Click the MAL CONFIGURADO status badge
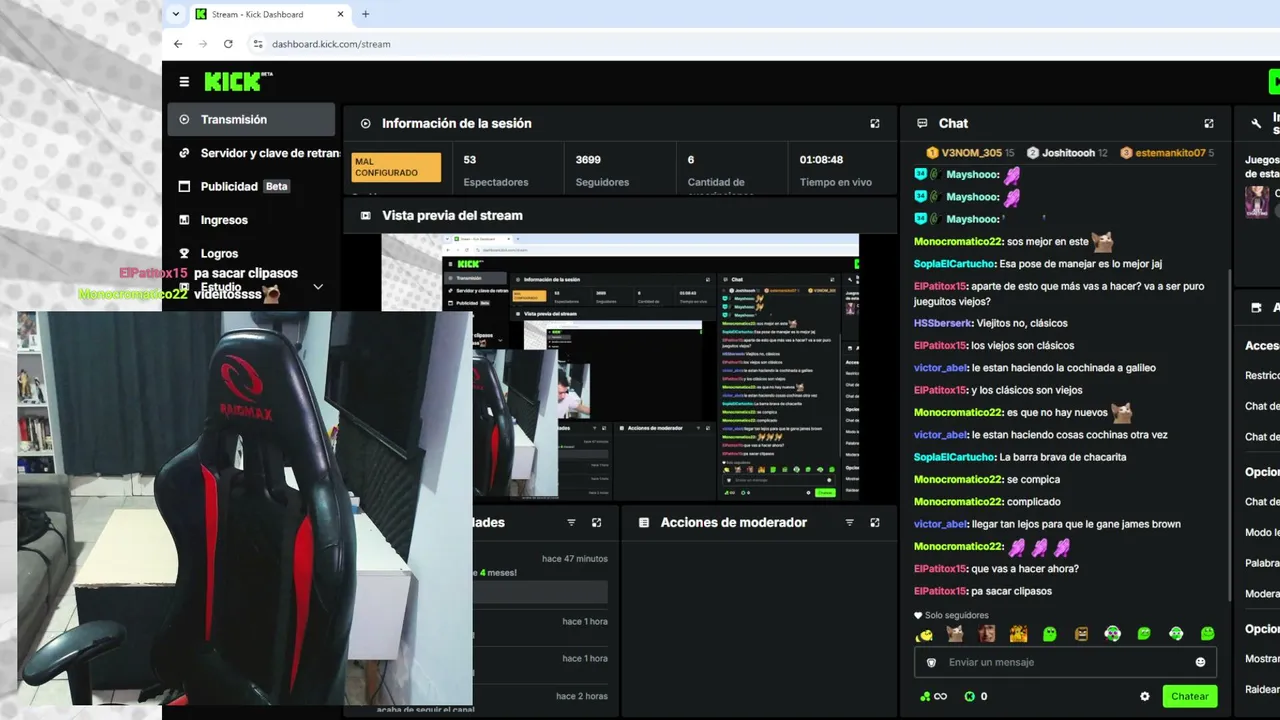1280x720 pixels. pyautogui.click(x=397, y=167)
